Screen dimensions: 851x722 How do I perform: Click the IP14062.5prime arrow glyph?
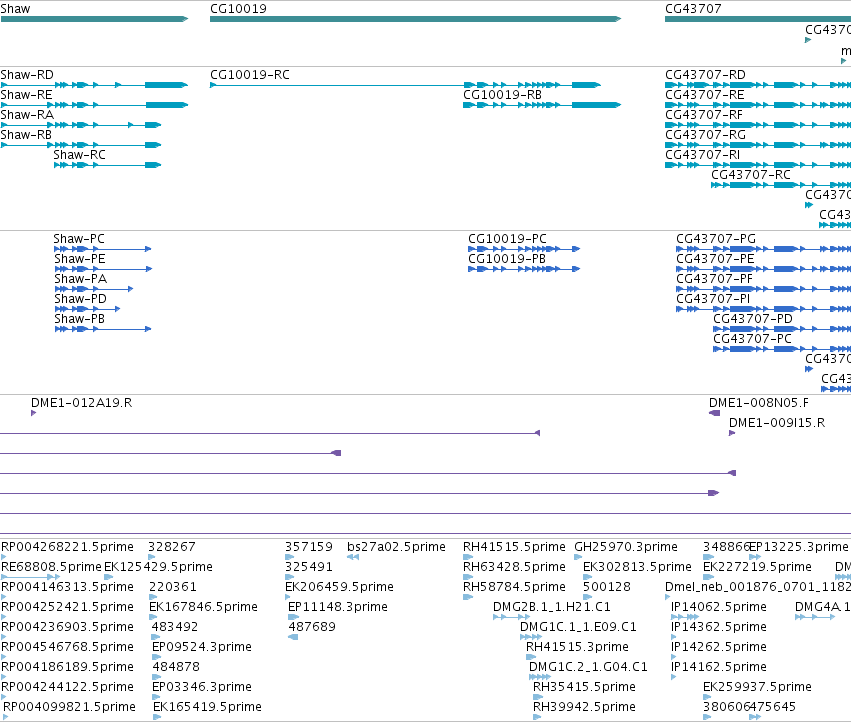685,617
